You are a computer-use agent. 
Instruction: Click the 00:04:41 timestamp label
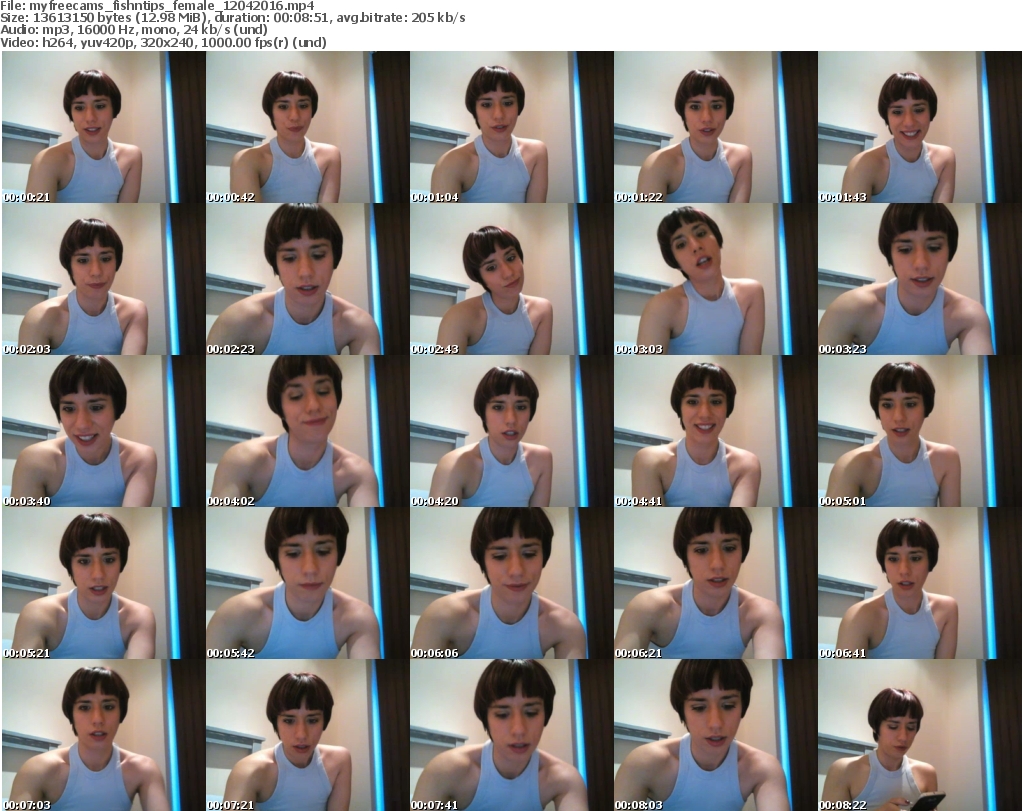tap(639, 501)
